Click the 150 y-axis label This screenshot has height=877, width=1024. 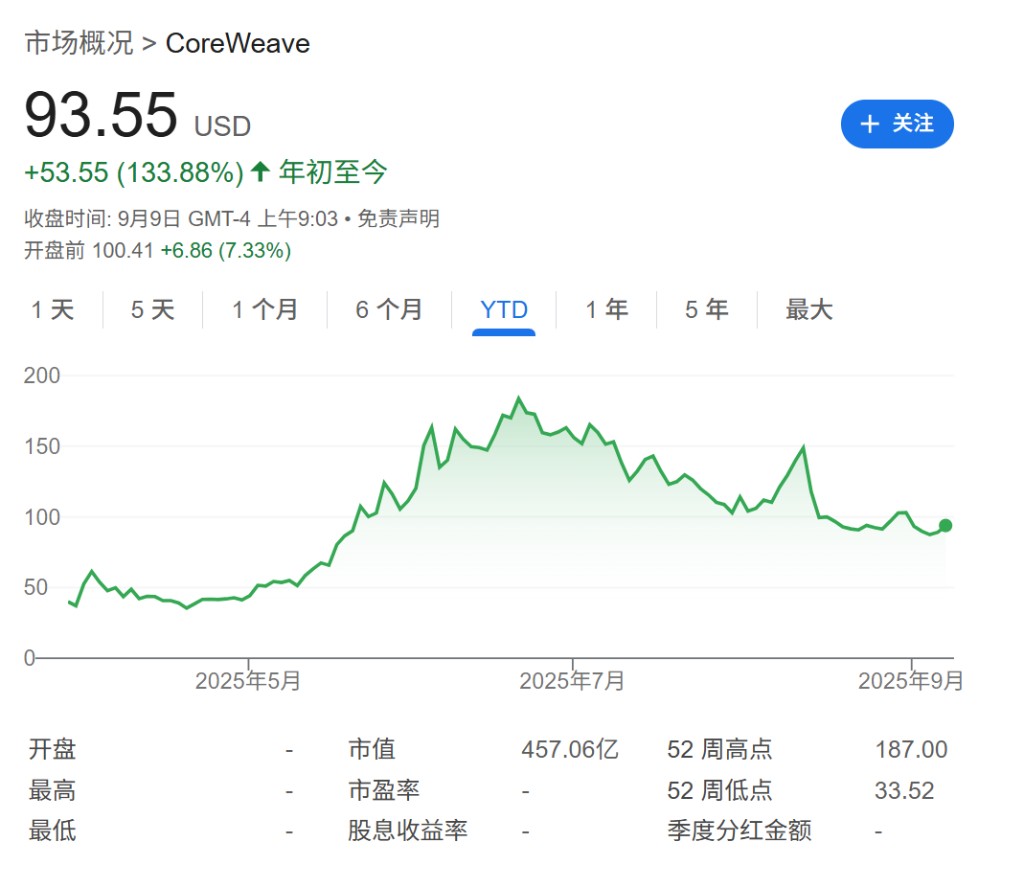tap(42, 447)
